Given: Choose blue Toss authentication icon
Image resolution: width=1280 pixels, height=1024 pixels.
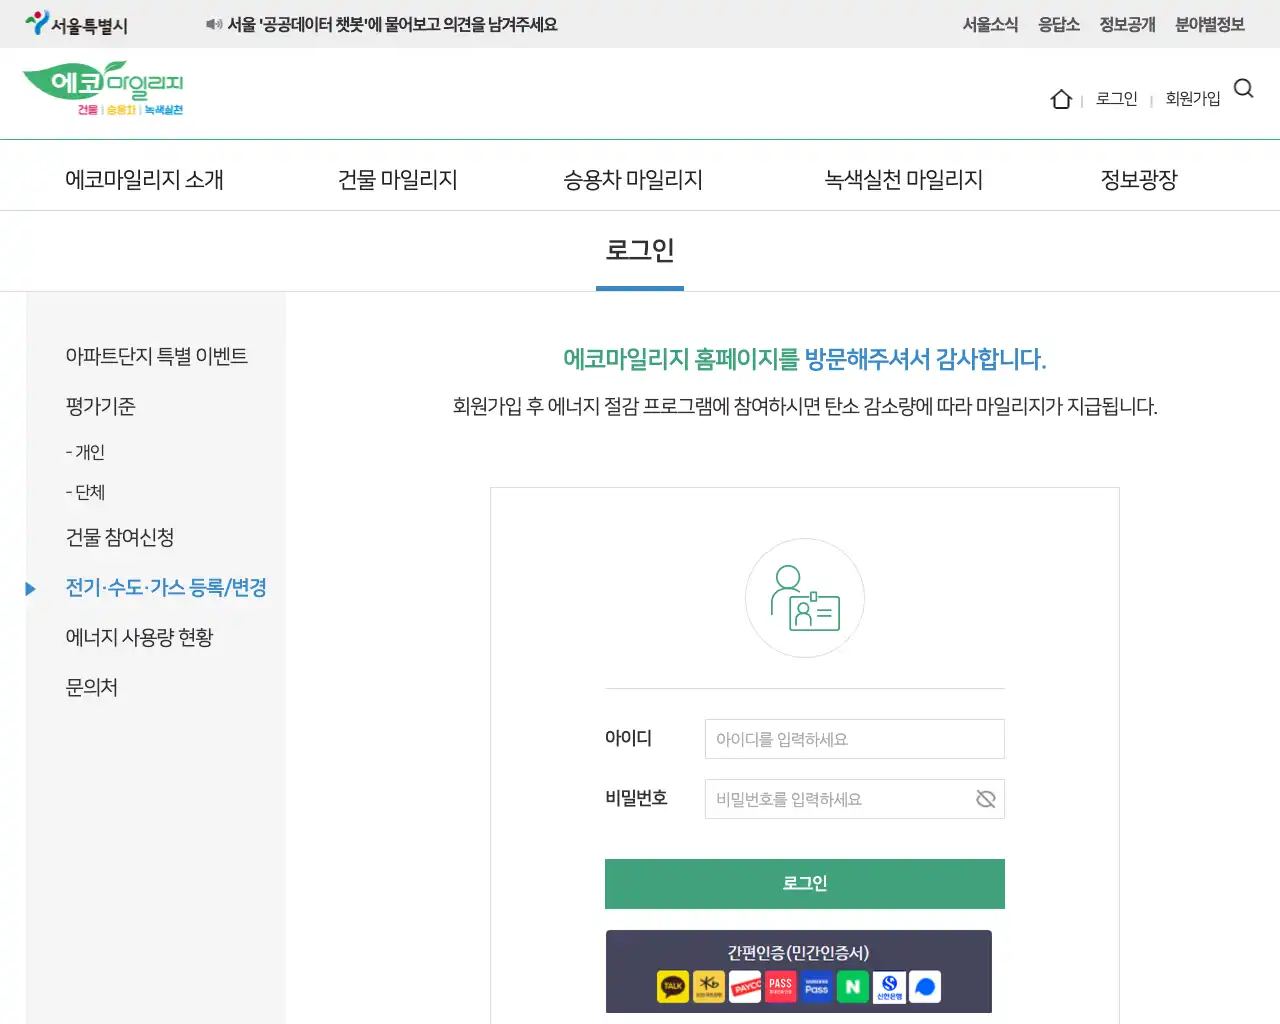Looking at the screenshot, I should click(x=925, y=987).
